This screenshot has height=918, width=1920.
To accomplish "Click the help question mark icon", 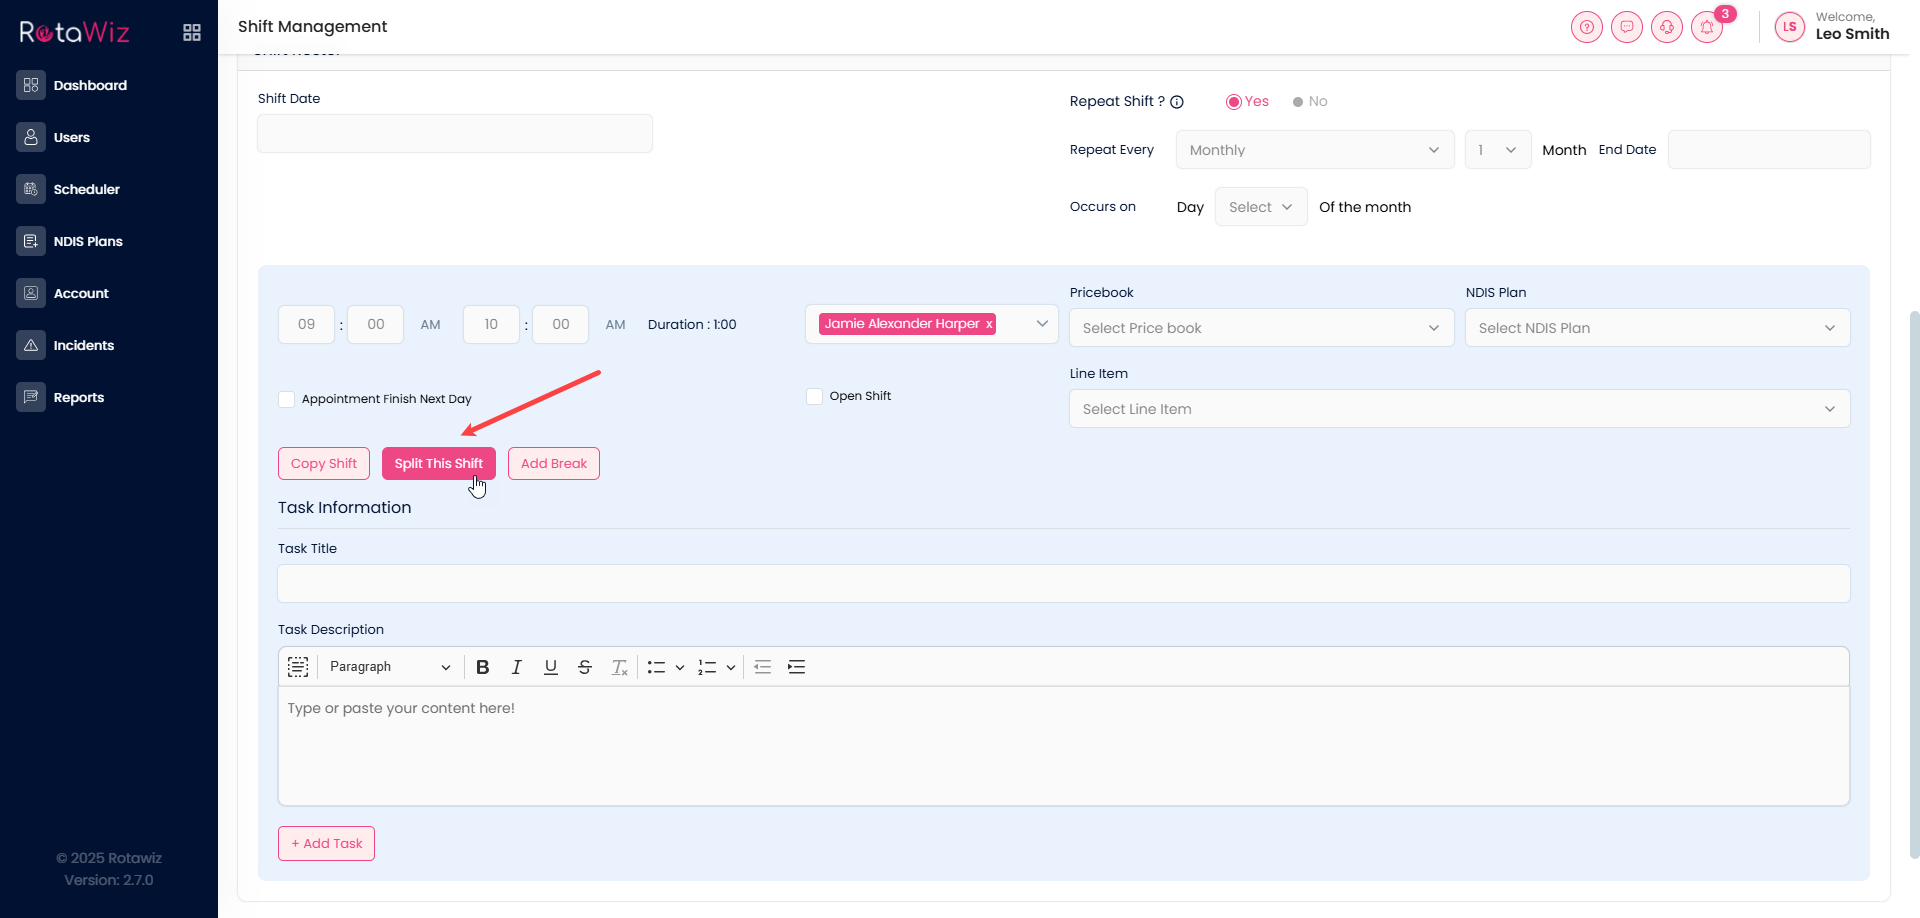I will point(1586,27).
